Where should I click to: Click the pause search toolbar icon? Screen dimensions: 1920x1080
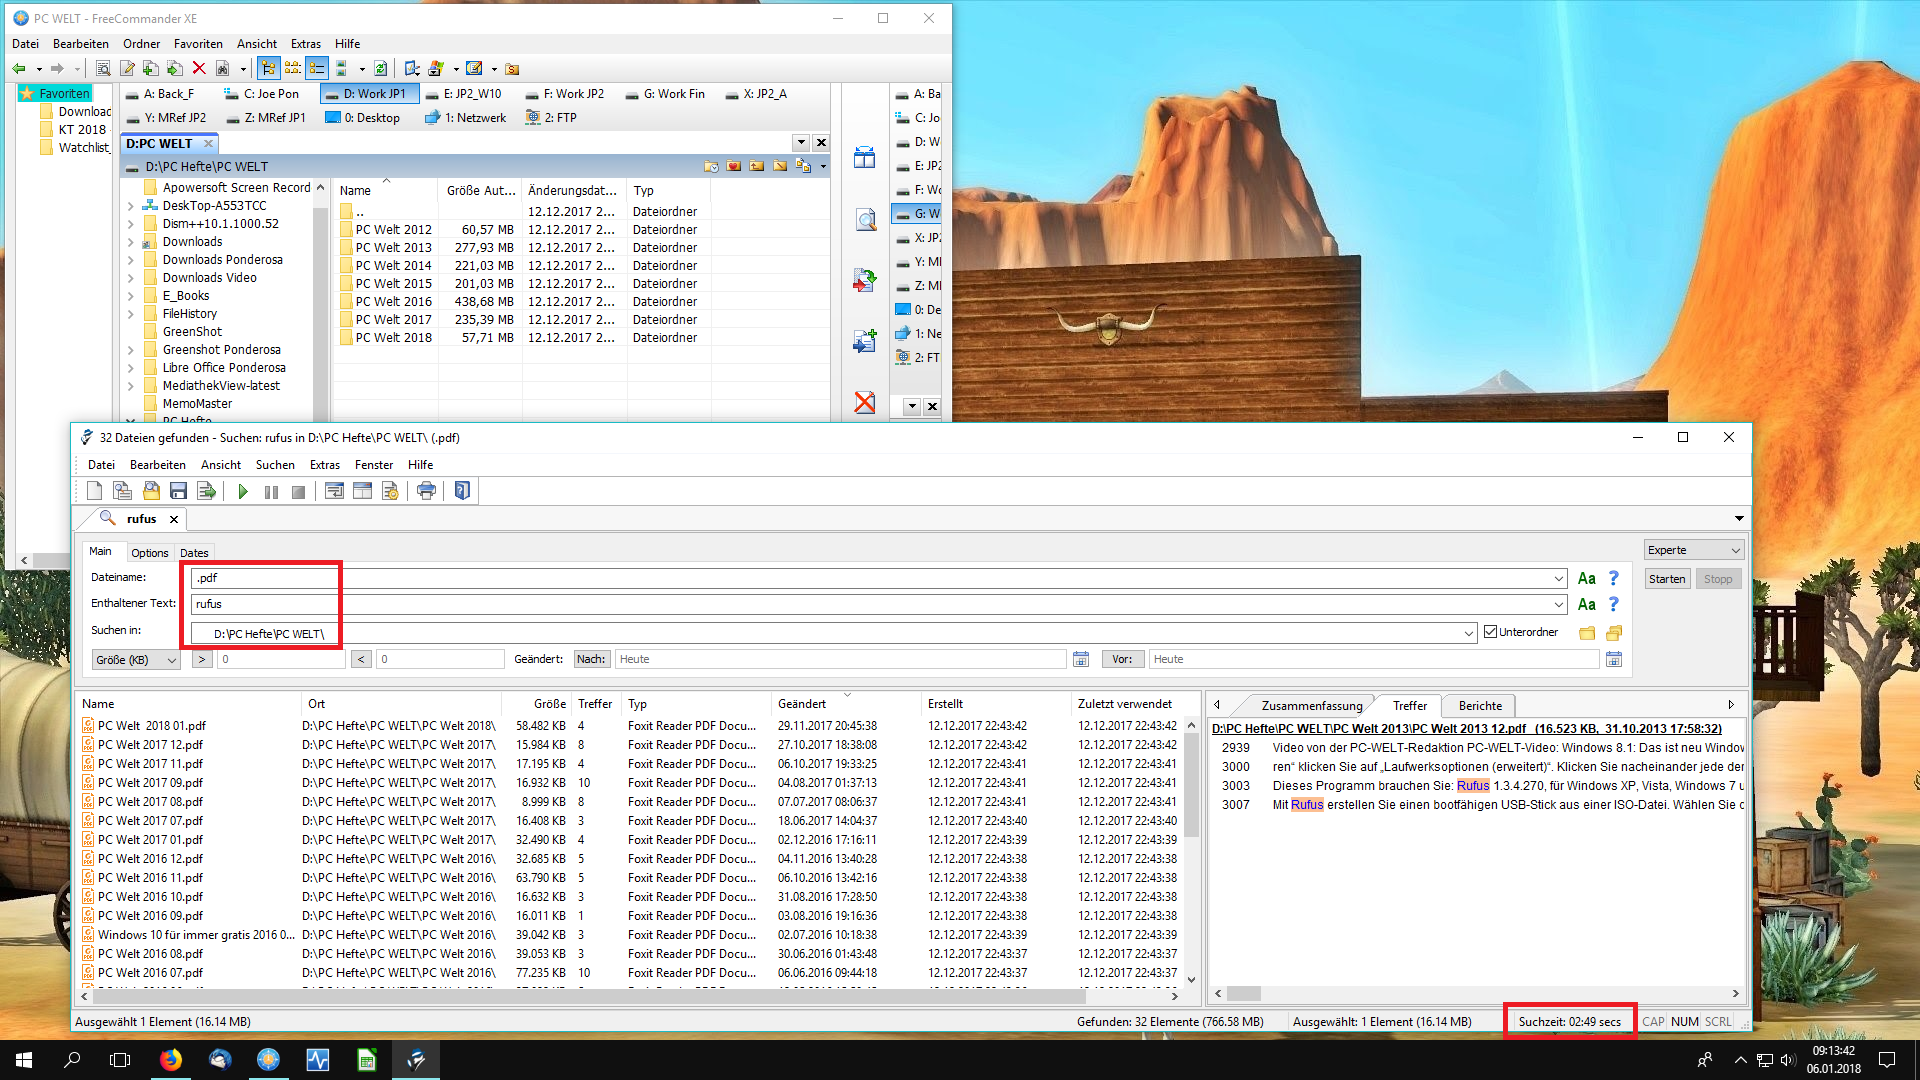pos(271,491)
